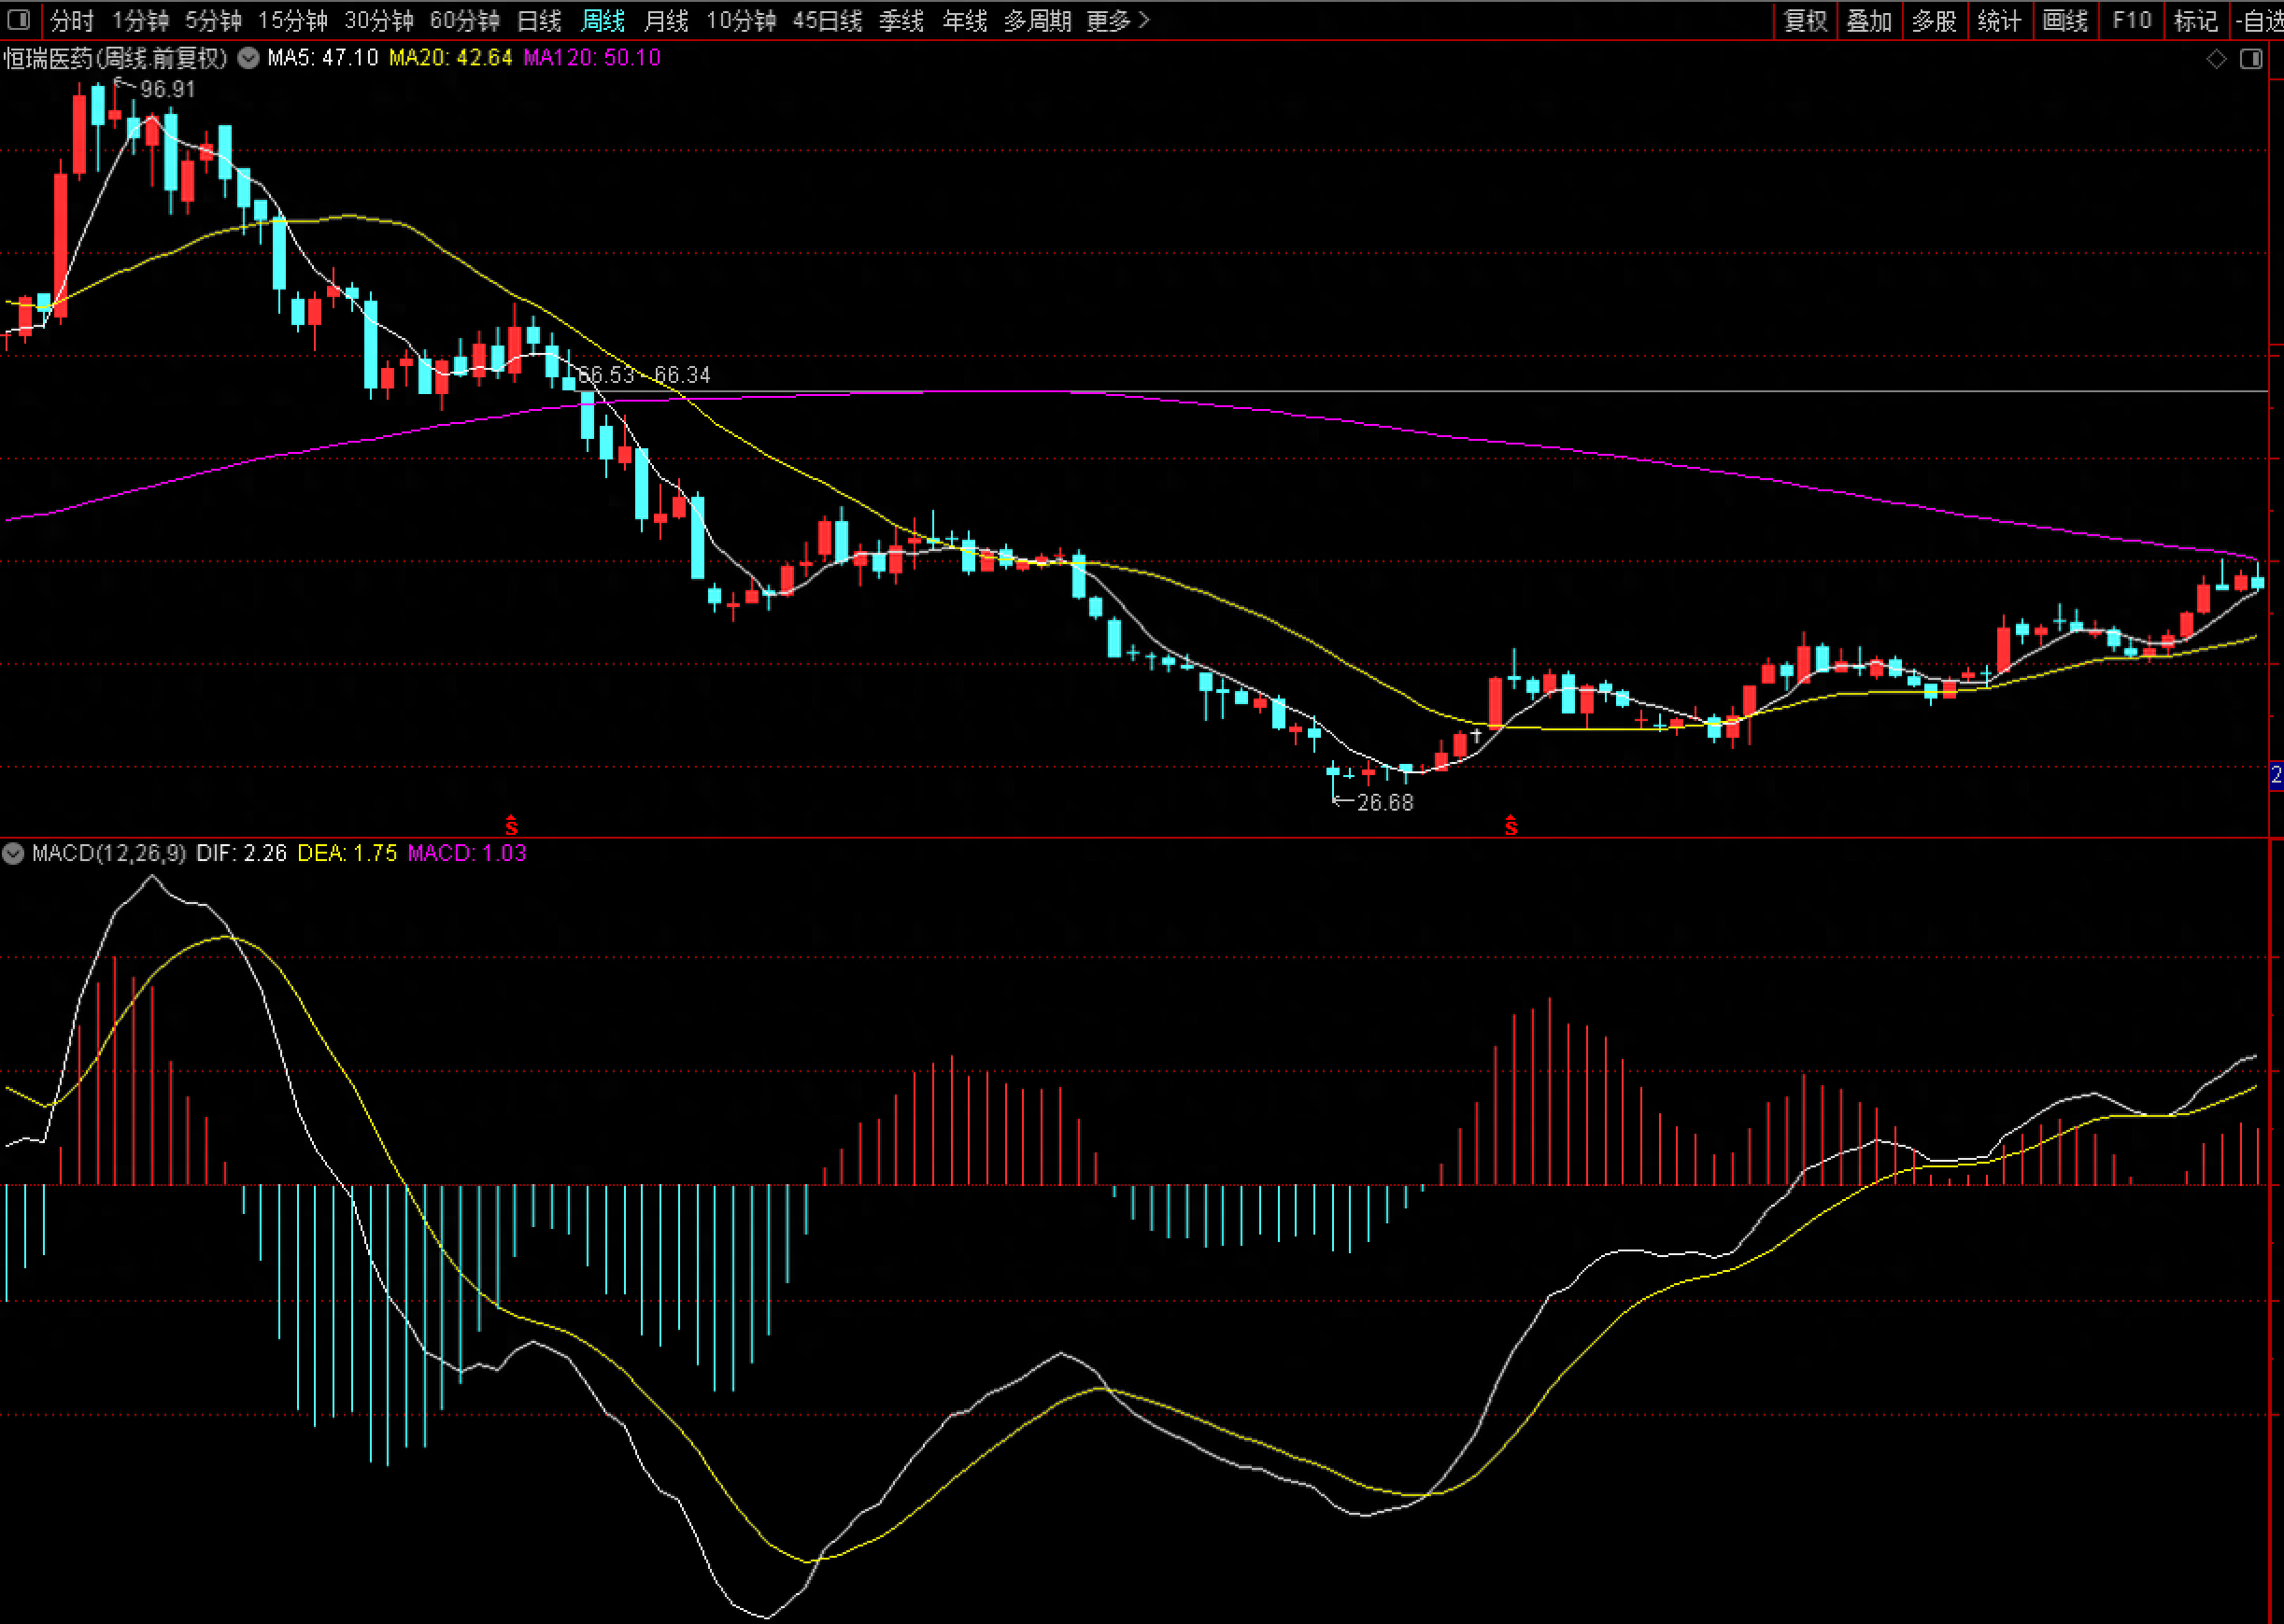Switch to 分时 intraday view
Viewport: 2284px width, 1624px height.
click(x=72, y=20)
